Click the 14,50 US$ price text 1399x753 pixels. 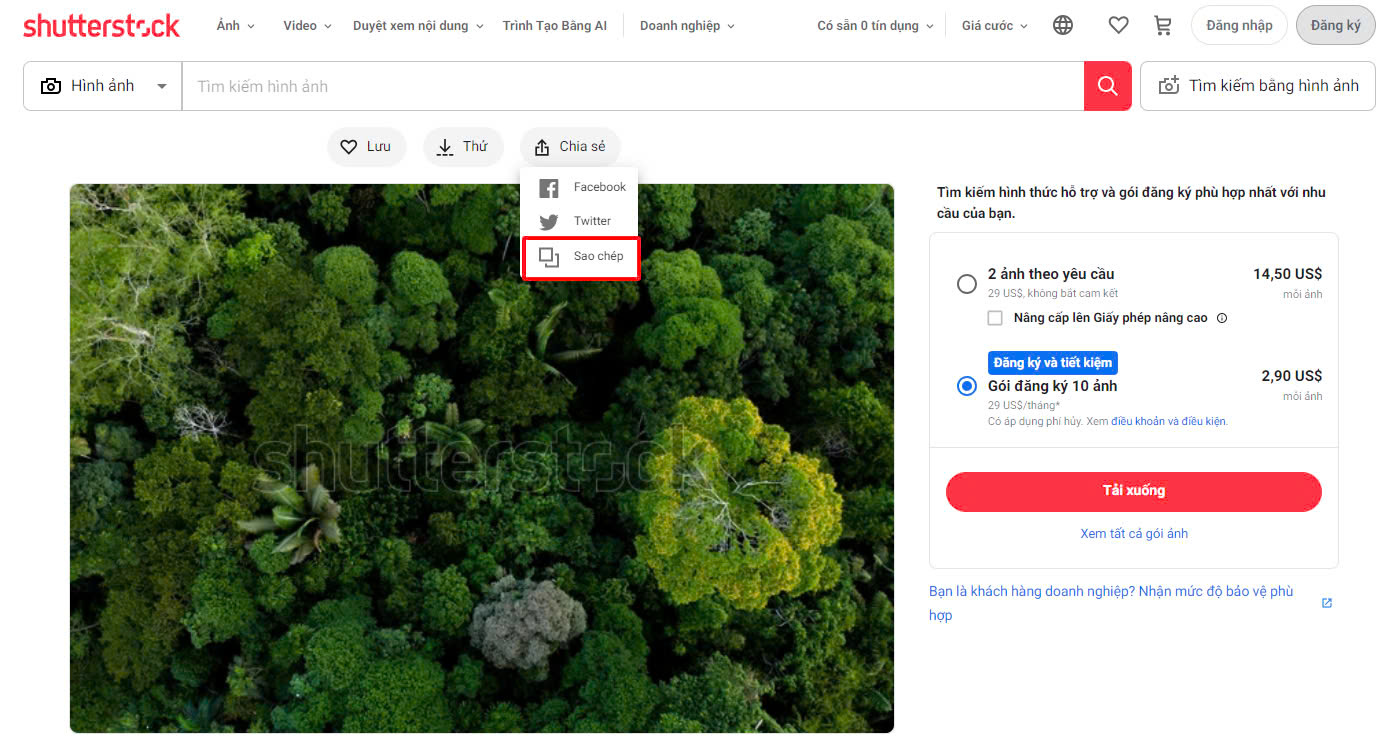[1287, 274]
